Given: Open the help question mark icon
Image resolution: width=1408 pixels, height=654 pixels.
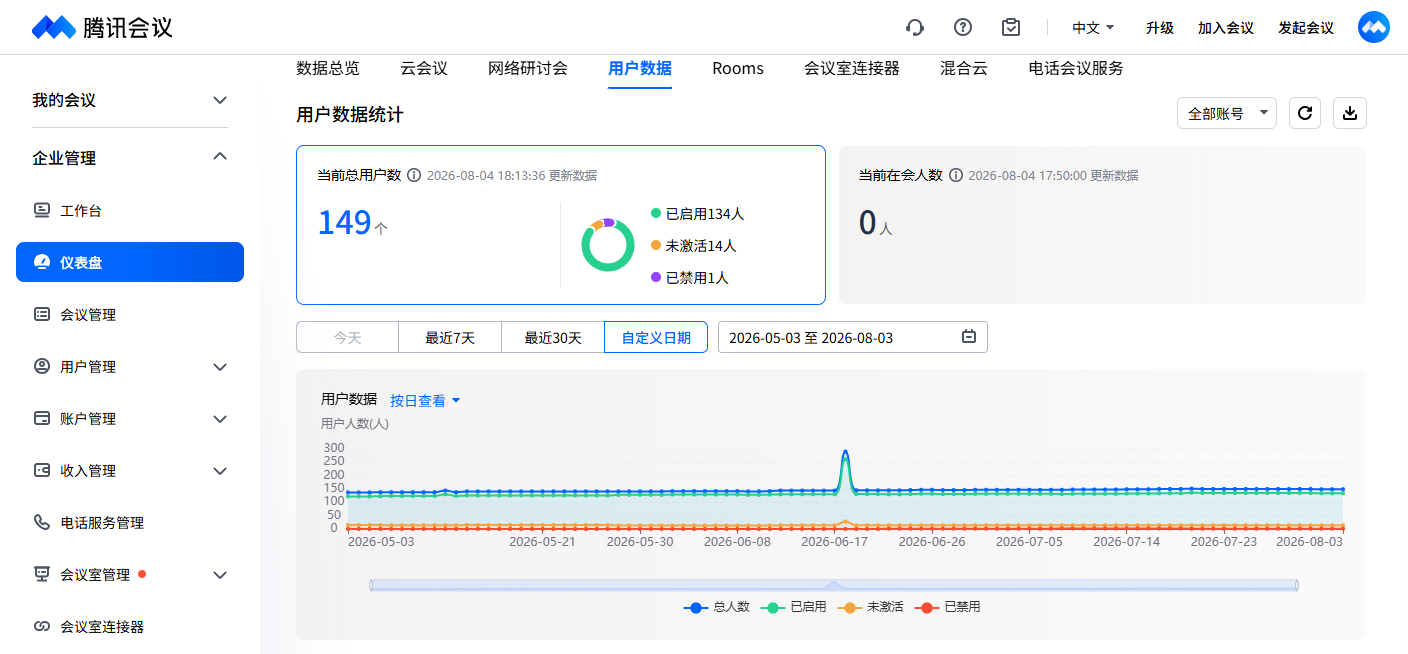Looking at the screenshot, I should click(963, 27).
